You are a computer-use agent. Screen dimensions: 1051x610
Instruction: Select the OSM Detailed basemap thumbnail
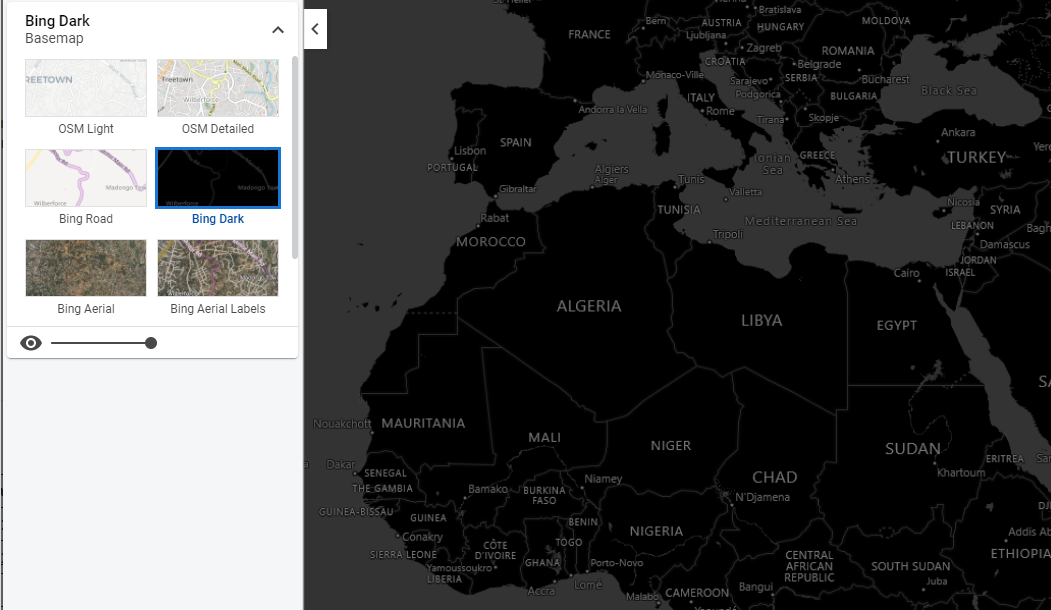coord(218,88)
